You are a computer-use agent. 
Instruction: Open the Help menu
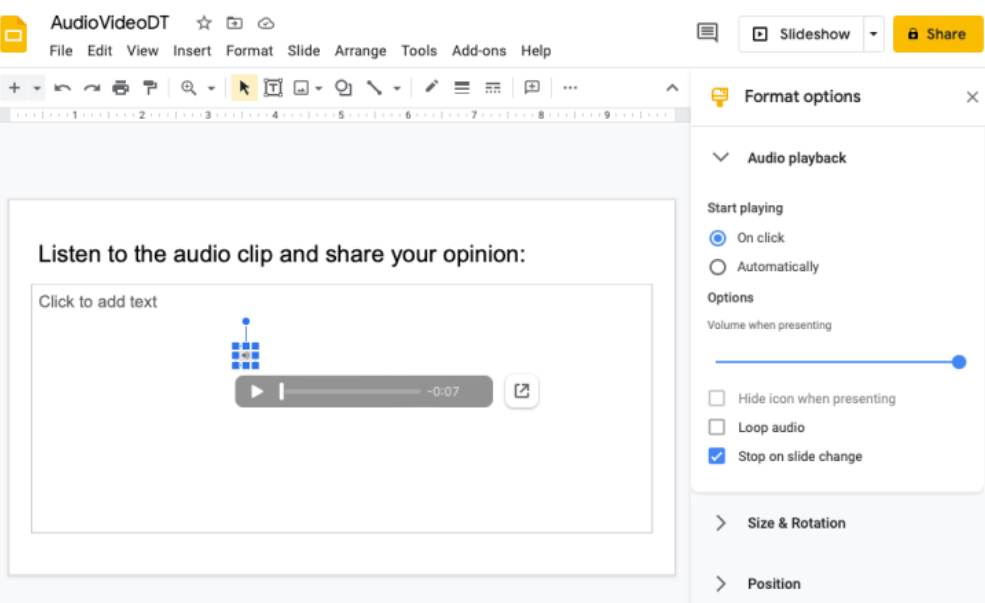pos(536,51)
